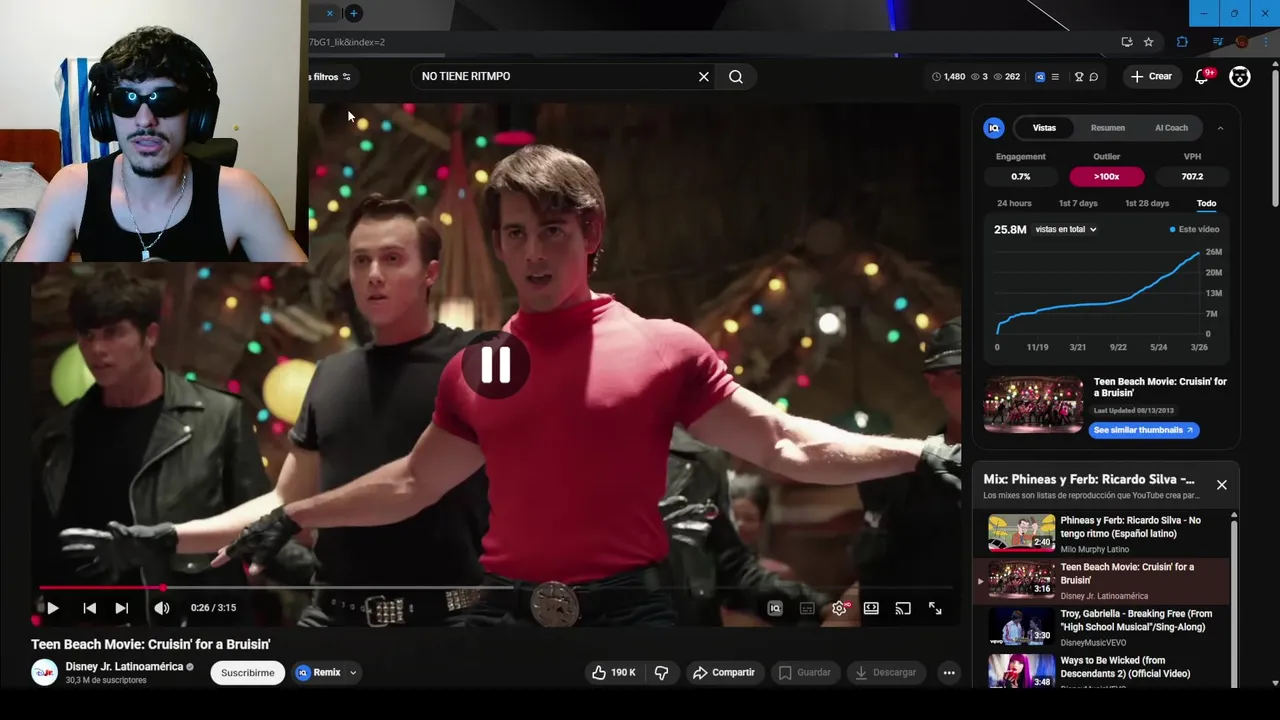Clear the search box with the X icon
This screenshot has width=1280, height=720.
point(704,77)
